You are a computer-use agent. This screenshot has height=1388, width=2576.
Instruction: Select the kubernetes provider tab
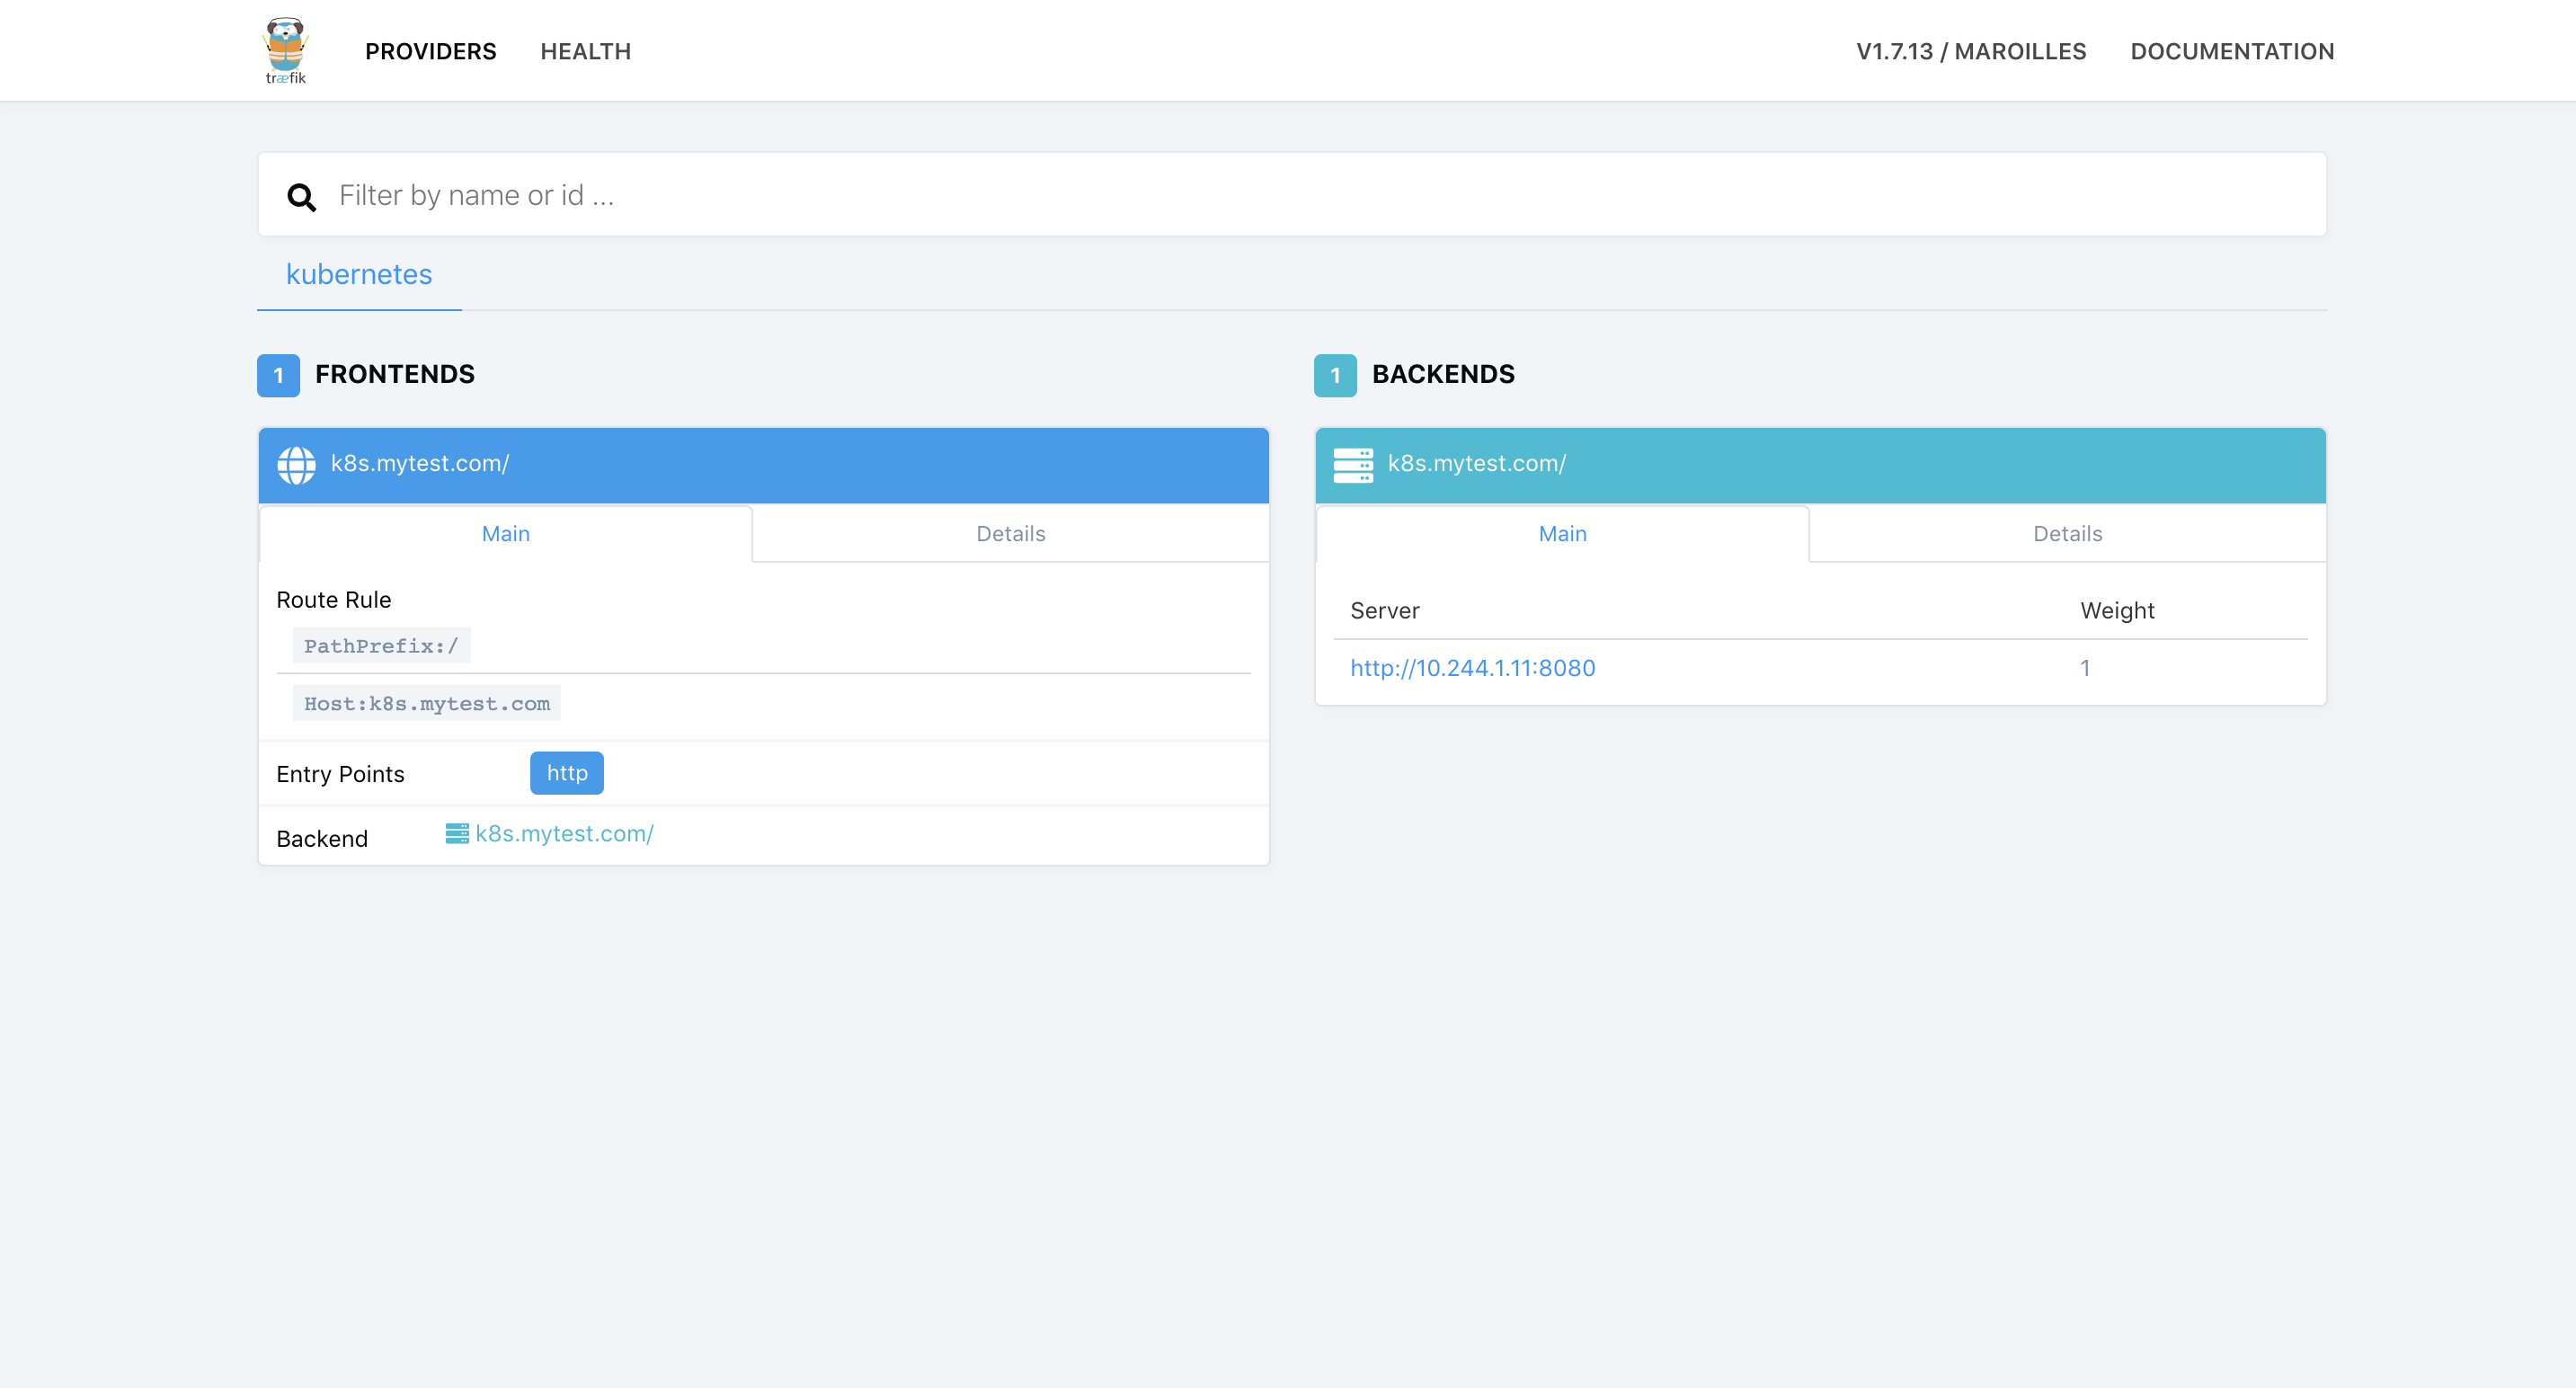click(359, 275)
